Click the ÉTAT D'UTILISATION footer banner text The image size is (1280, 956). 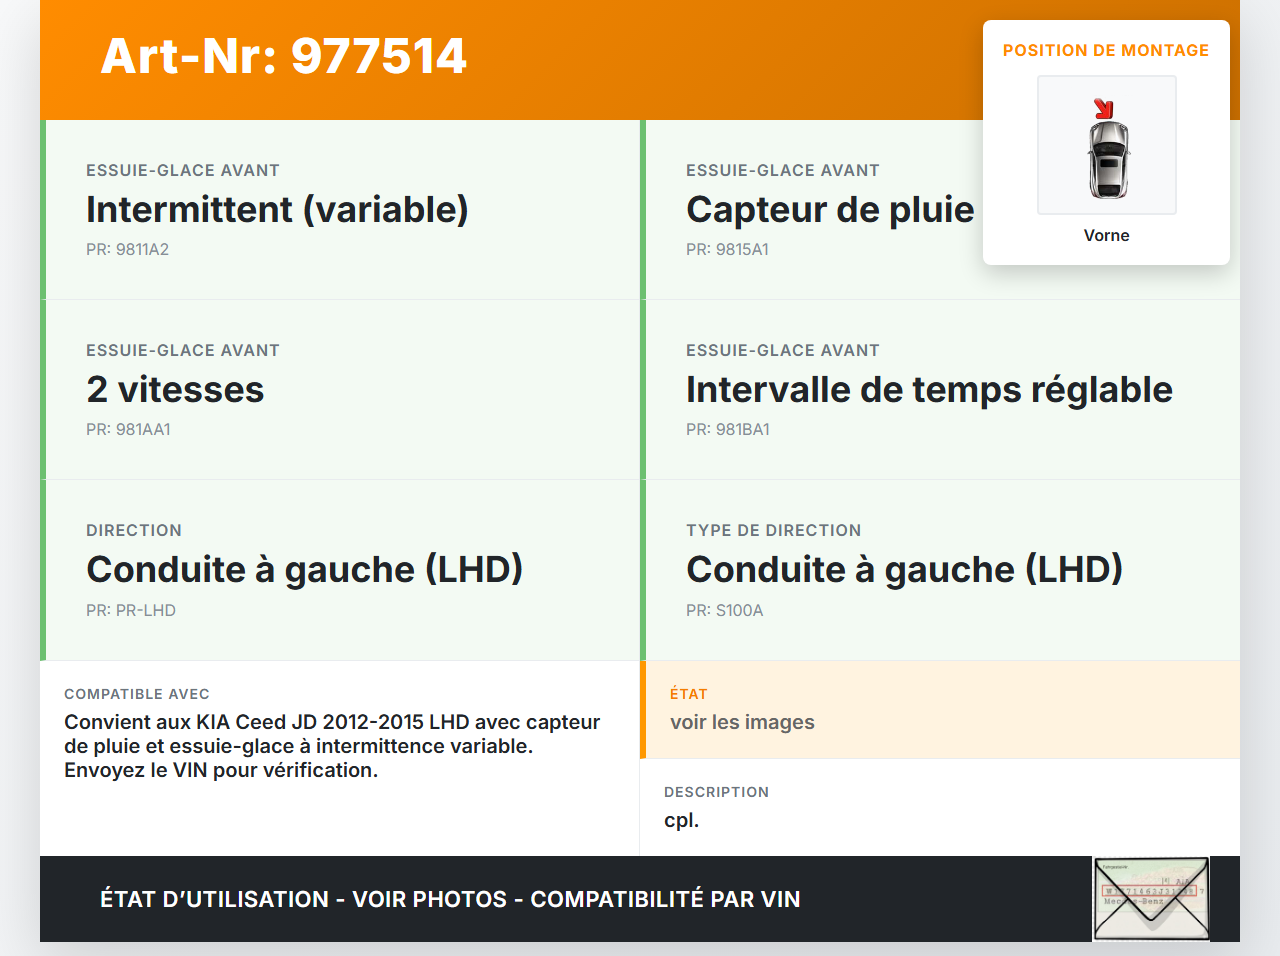[450, 899]
